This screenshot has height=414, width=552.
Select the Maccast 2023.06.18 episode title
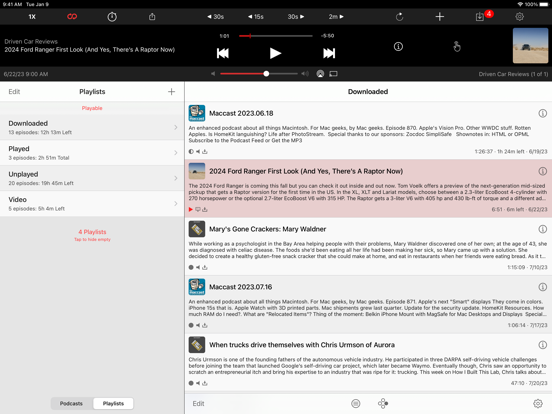[241, 113]
